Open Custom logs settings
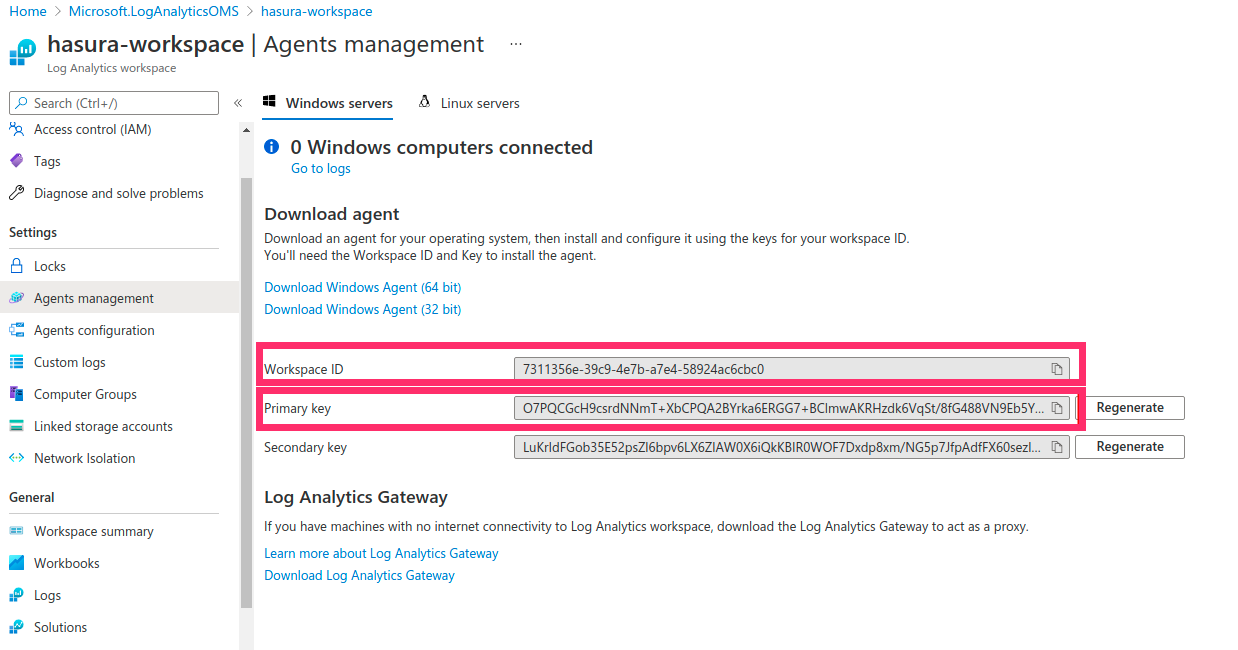 point(80,361)
